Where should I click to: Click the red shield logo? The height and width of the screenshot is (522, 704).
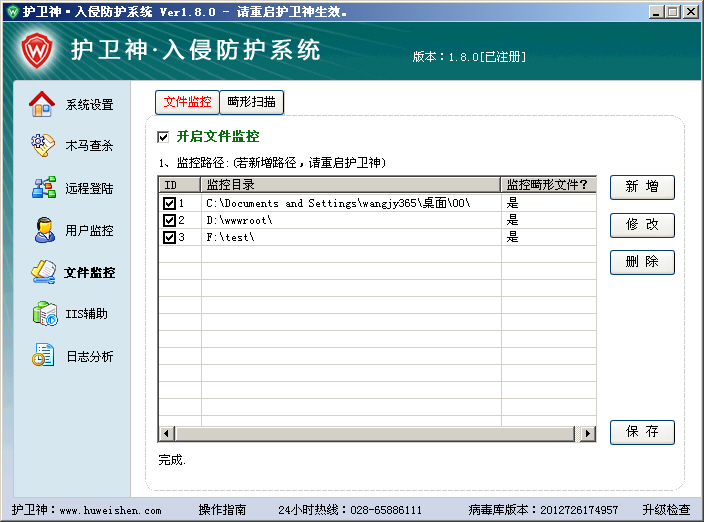tap(37, 50)
